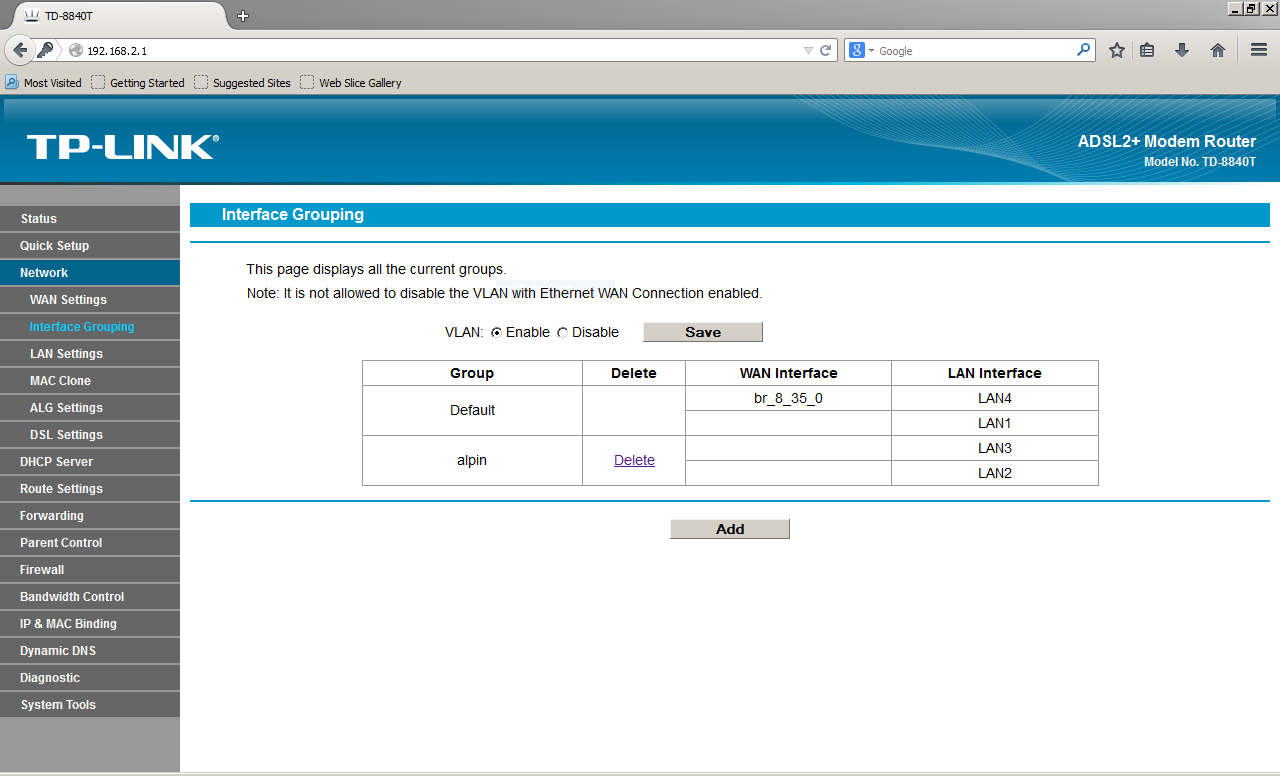Image resolution: width=1280 pixels, height=776 pixels.
Task: Open the Firefox hamburger menu
Action: coord(1259,50)
